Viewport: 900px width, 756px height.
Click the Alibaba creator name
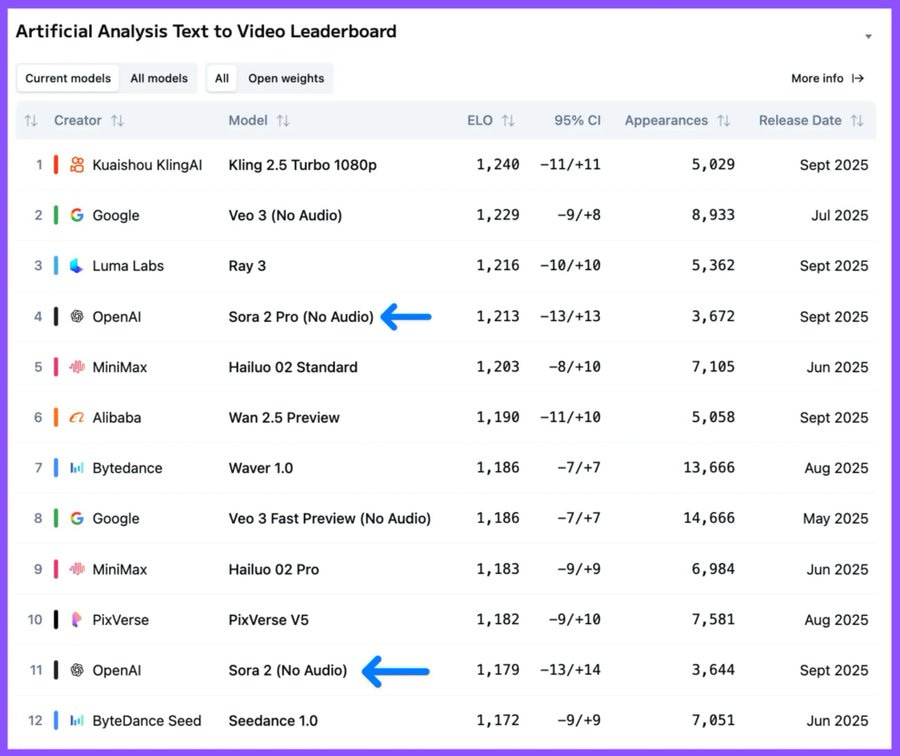[x=117, y=417]
